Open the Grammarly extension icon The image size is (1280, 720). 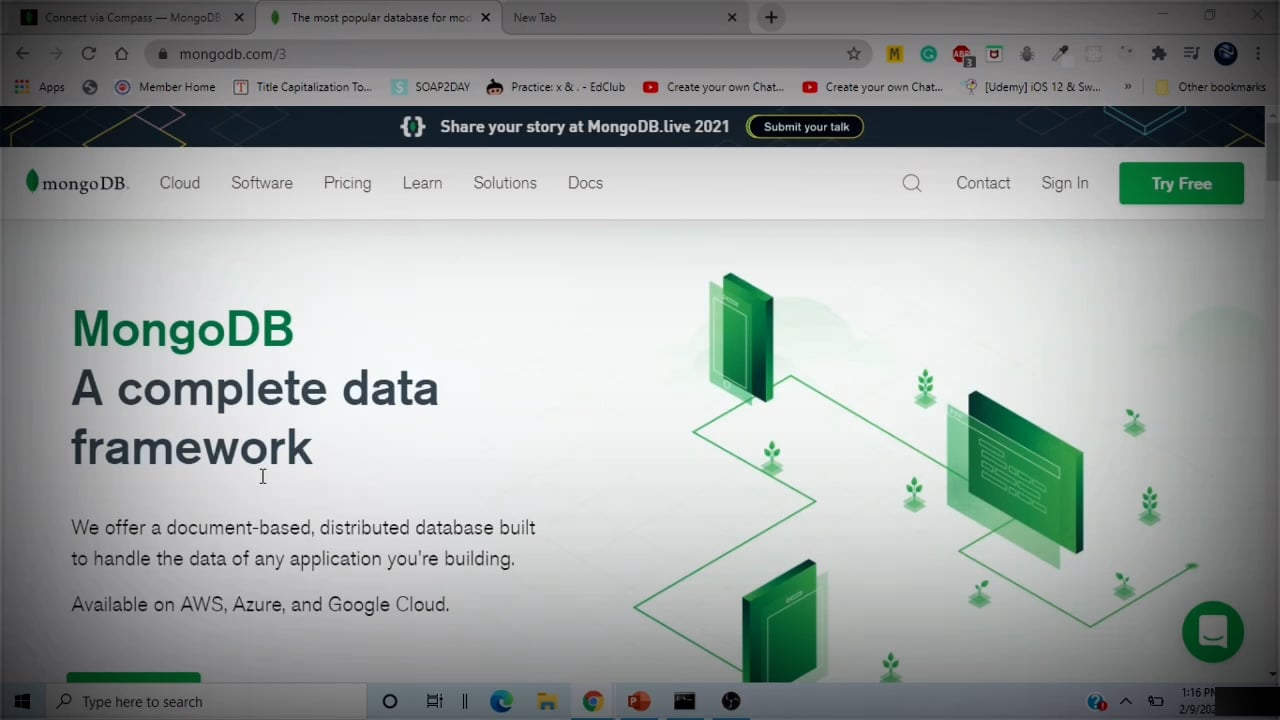click(928, 54)
